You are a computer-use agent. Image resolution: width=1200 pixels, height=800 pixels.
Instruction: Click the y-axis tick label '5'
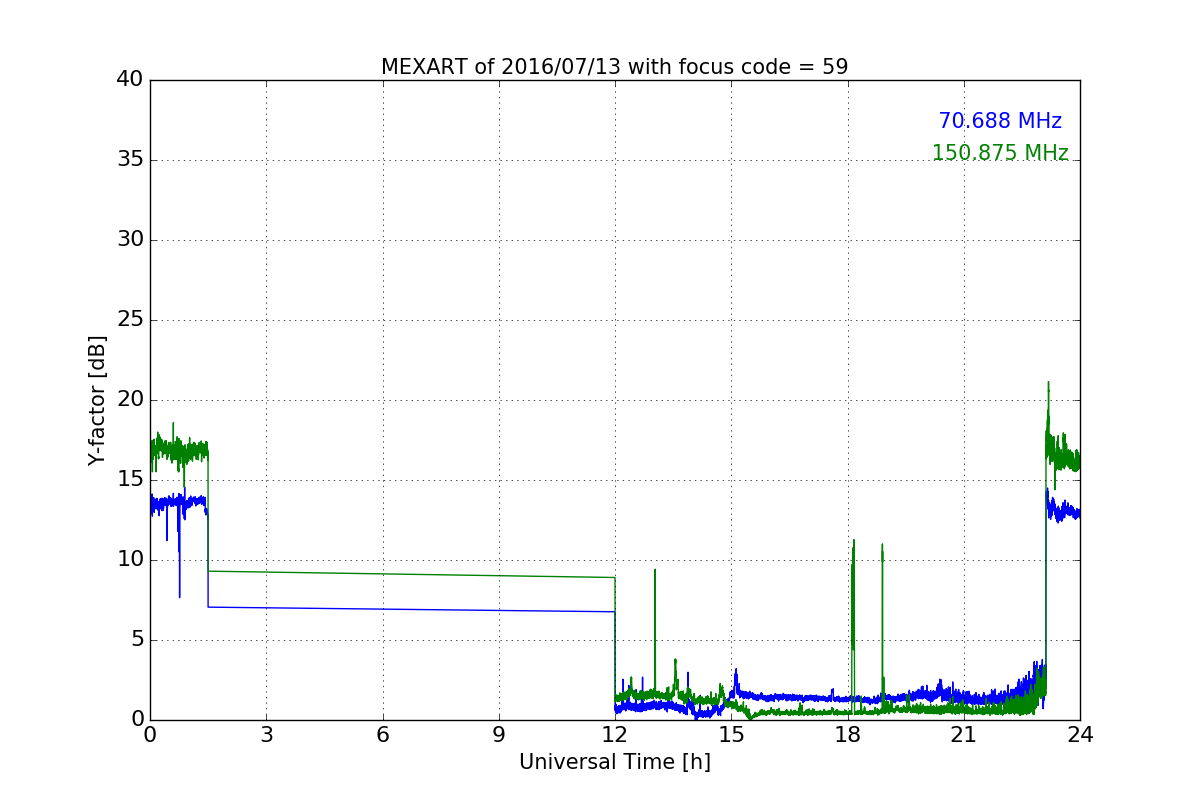[136, 640]
